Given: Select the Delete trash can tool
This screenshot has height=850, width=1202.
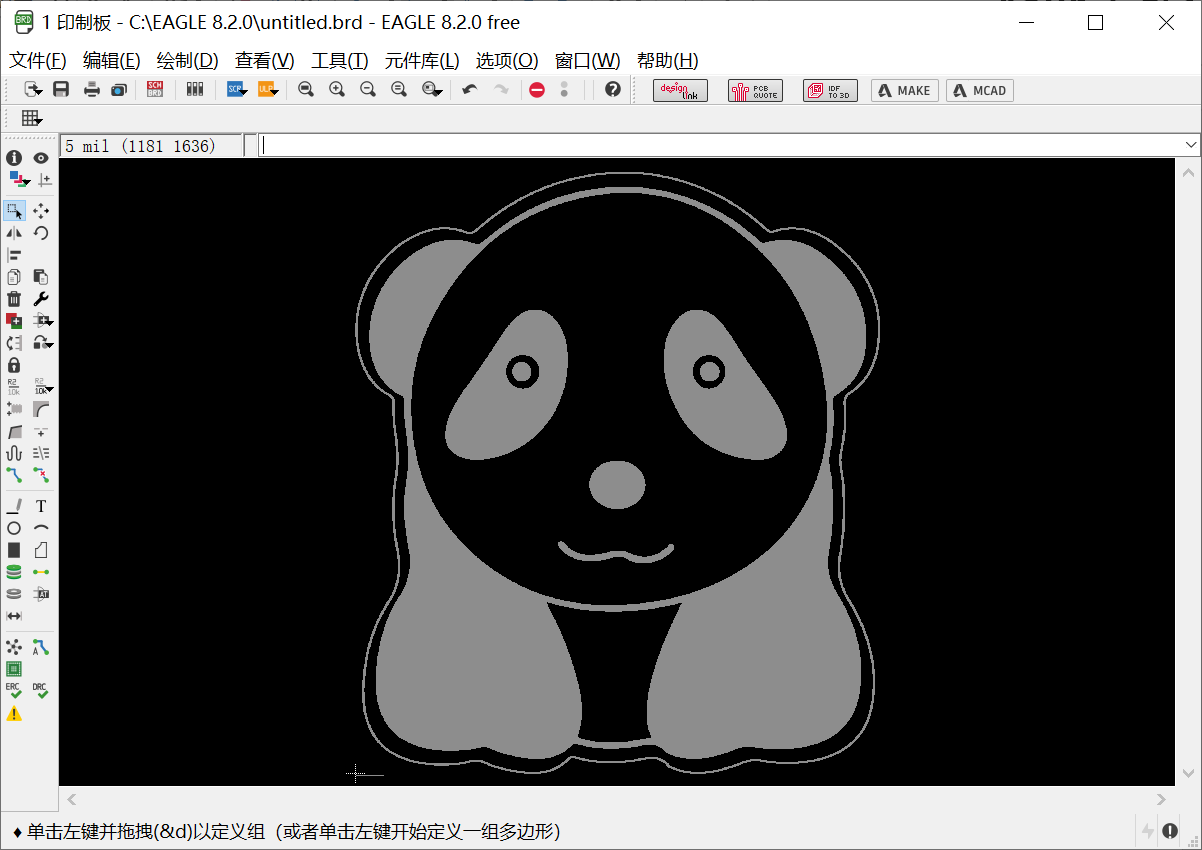Looking at the screenshot, I should click(14, 299).
